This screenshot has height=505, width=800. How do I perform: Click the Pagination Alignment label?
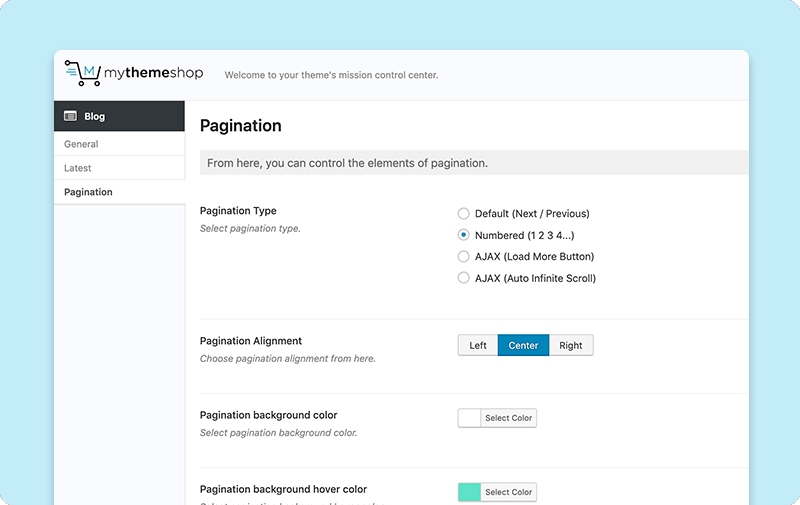pos(251,341)
